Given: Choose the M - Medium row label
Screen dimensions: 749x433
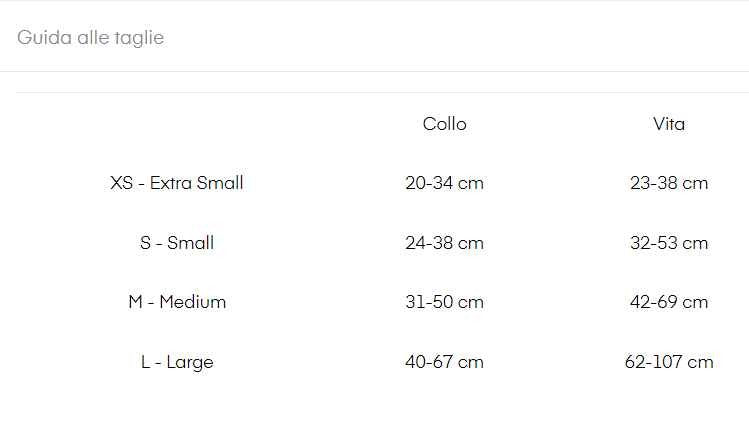Looking at the screenshot, I should pos(177,302).
